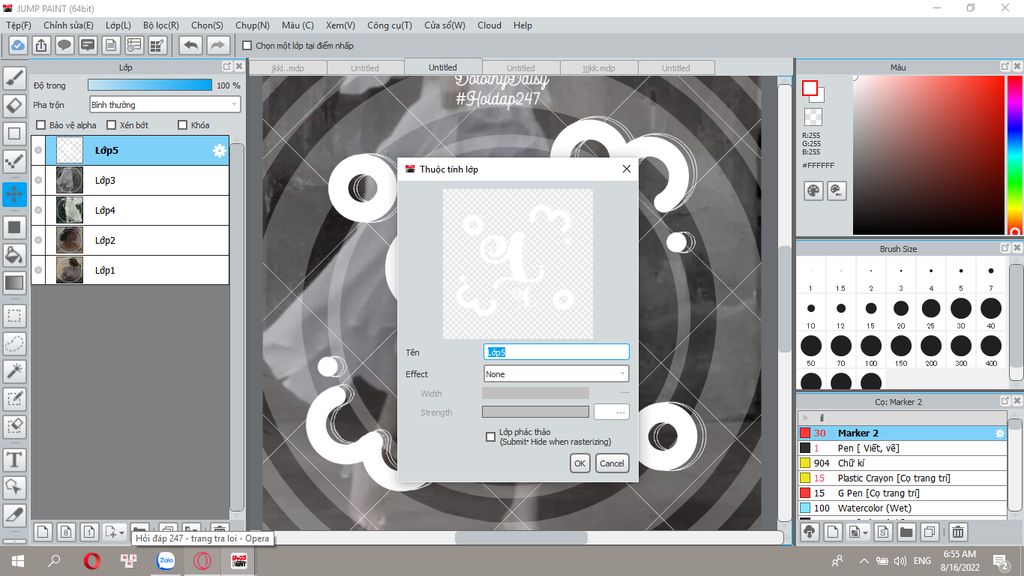Check Chọn một lớp tại điểm nhấp
The height and width of the screenshot is (576, 1024).
point(247,46)
